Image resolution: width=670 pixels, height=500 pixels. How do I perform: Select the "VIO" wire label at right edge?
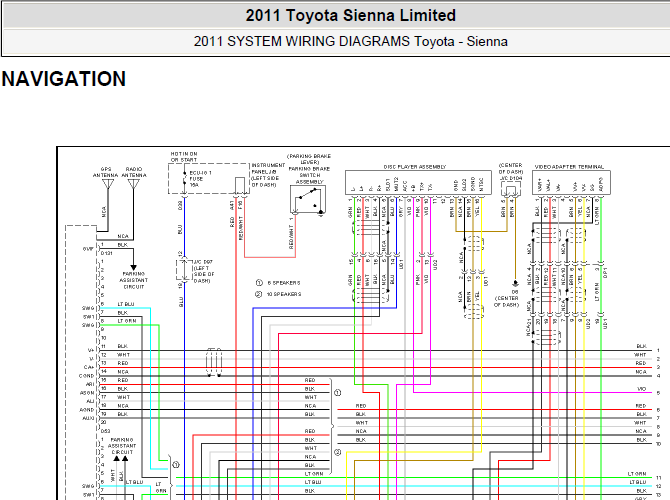[x=641, y=389]
